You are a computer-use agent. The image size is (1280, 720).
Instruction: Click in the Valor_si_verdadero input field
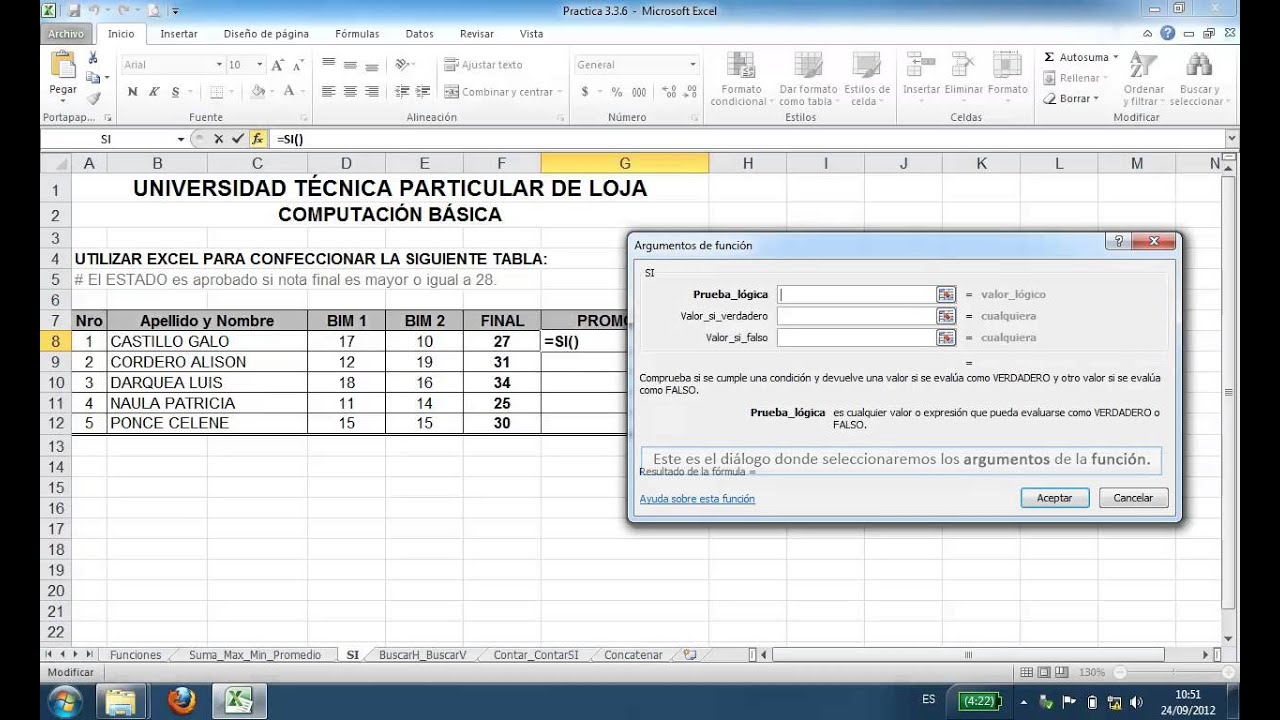pos(856,316)
